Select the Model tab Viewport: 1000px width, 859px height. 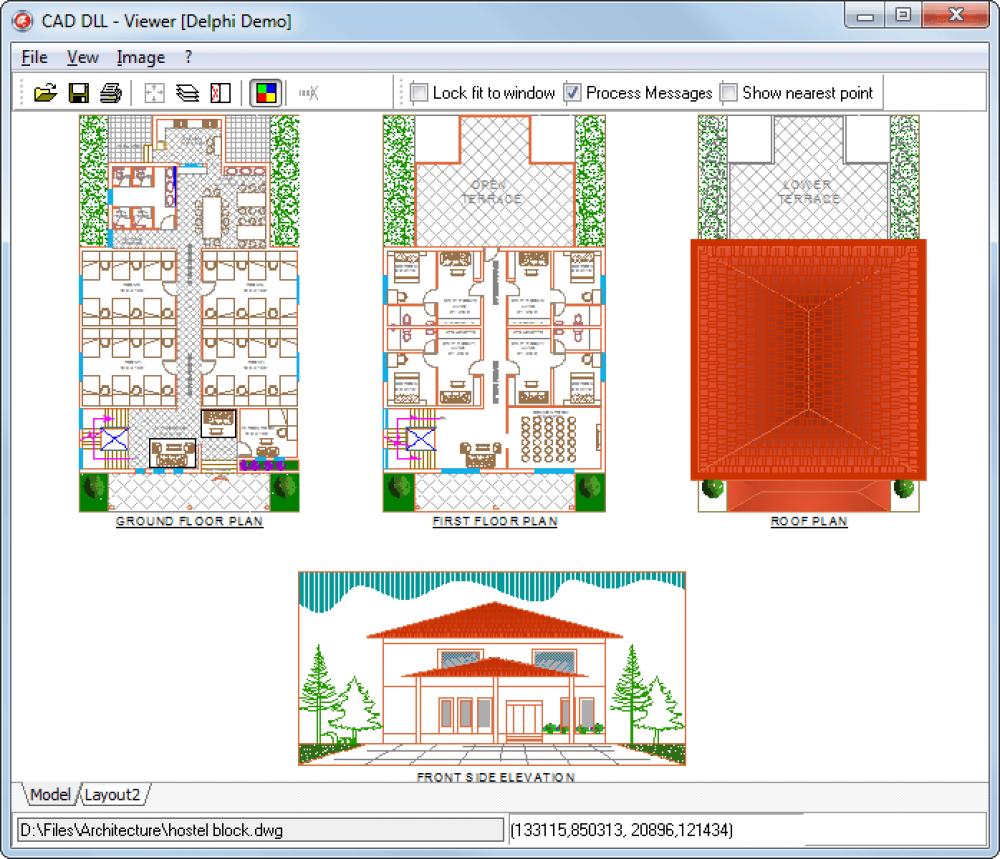(51, 795)
